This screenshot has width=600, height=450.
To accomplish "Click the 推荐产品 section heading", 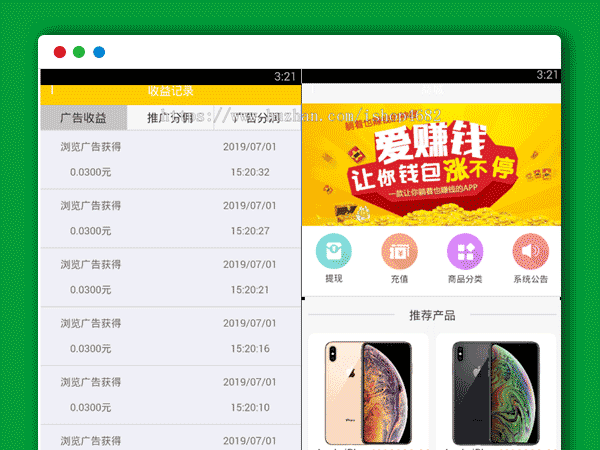I will (431, 315).
